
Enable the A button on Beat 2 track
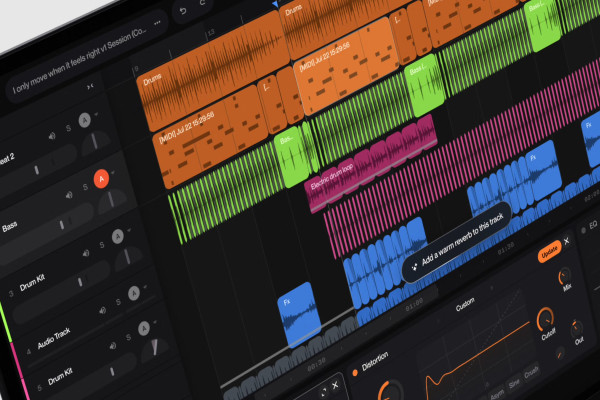tap(85, 120)
